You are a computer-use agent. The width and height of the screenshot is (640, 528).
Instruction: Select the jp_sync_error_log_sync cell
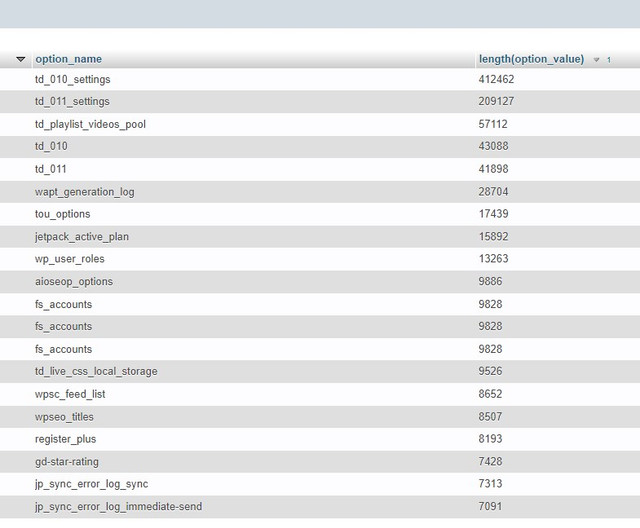pos(91,484)
